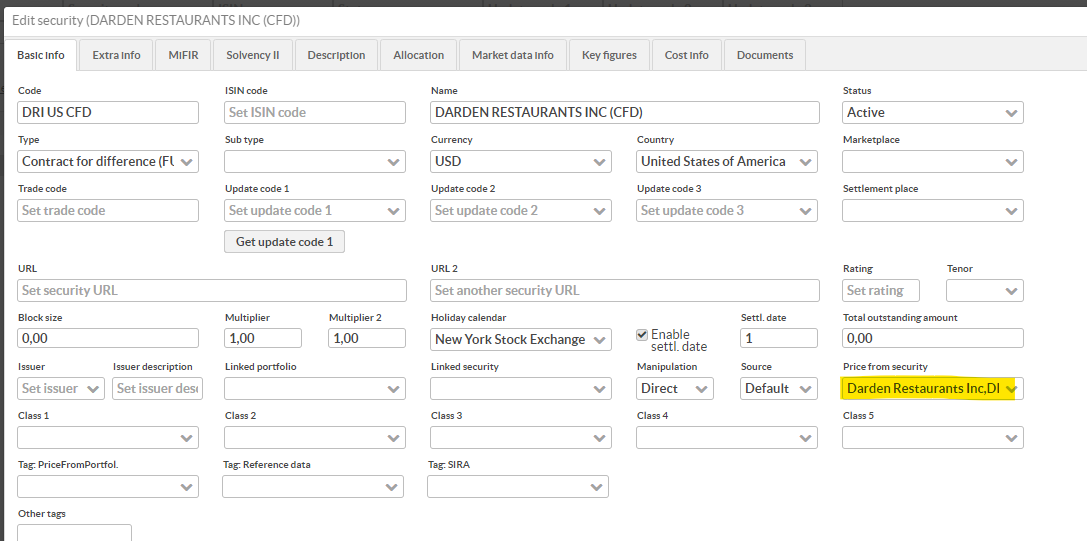Expand the Type dropdown Contract for difference
Image resolution: width=1087 pixels, height=541 pixels.
tap(108, 162)
